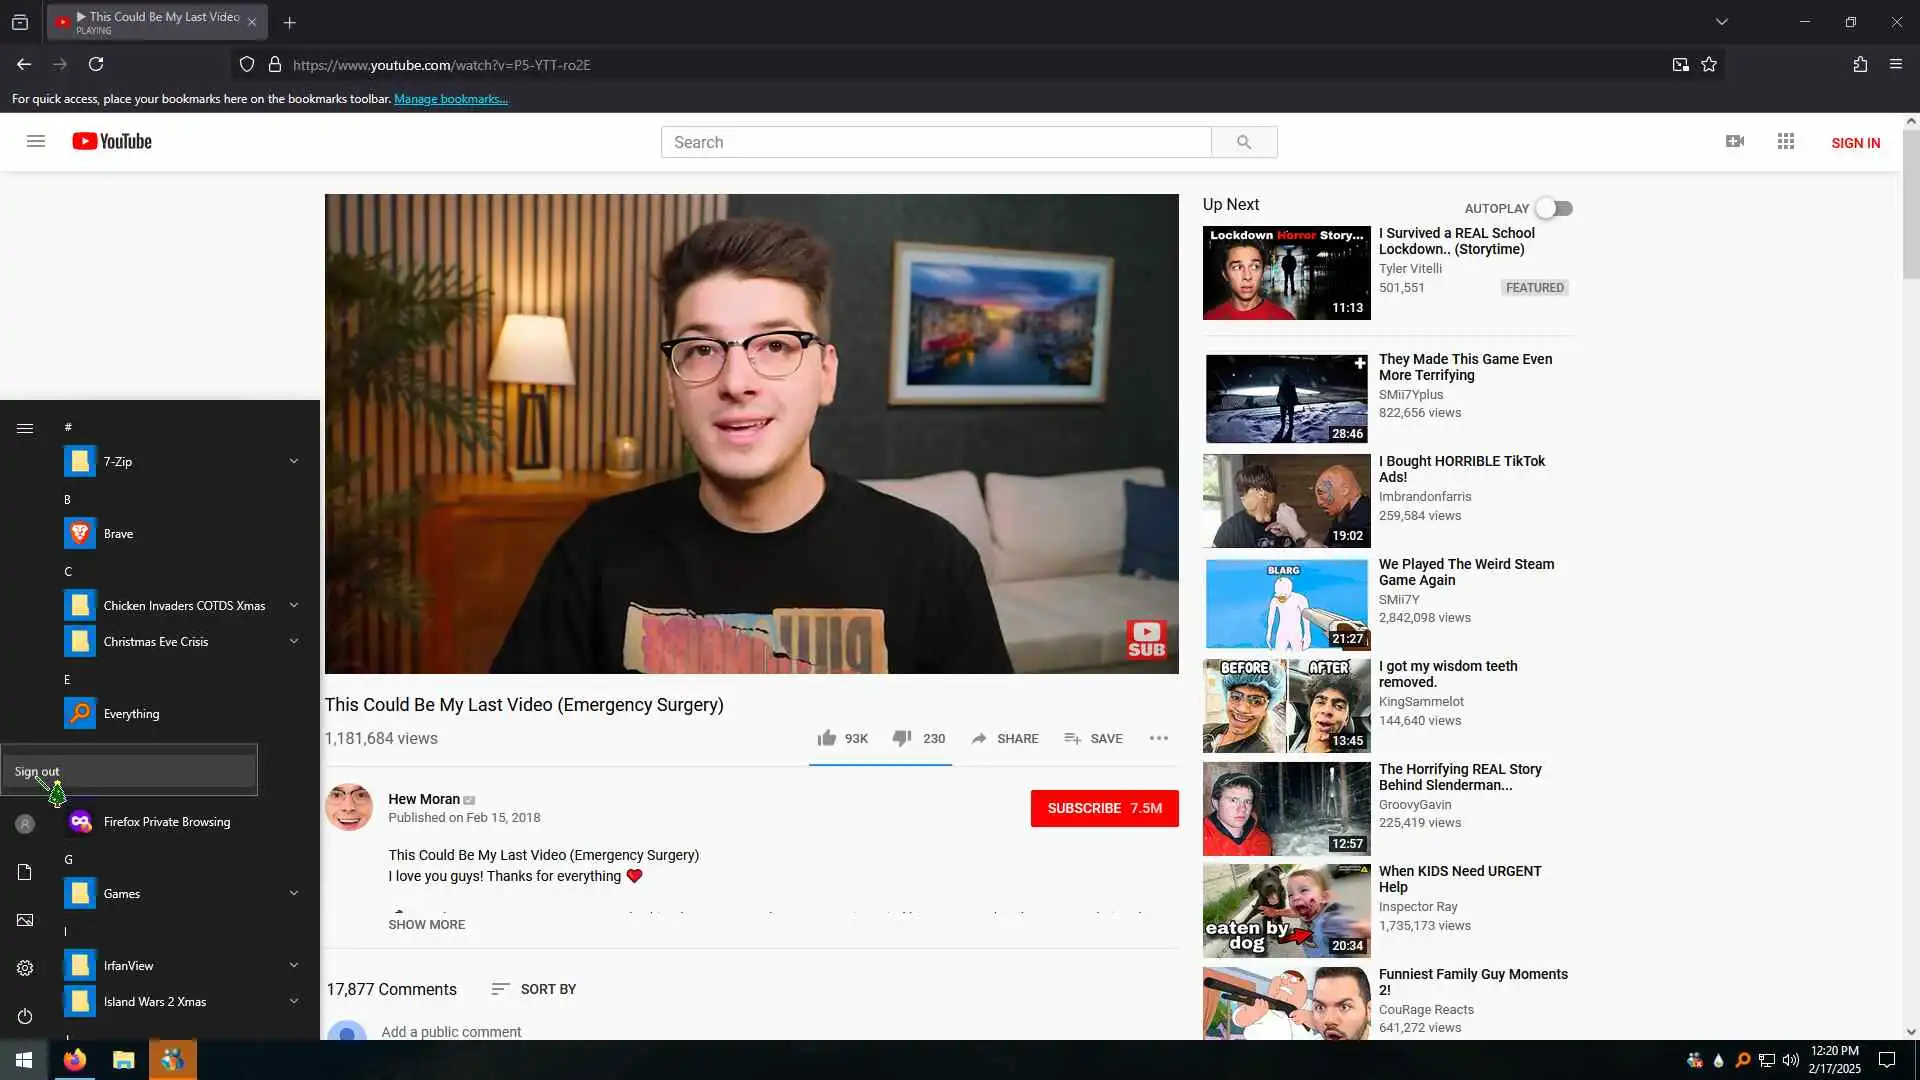The height and width of the screenshot is (1080, 1920).
Task: Click the search magnifier button
Action: pos(1244,142)
